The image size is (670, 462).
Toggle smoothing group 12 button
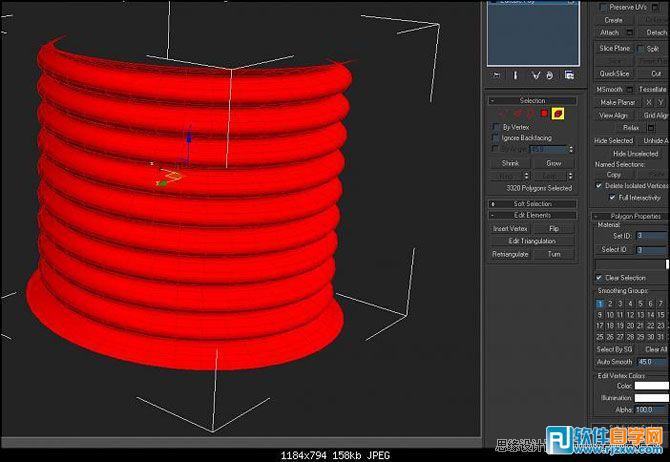pyautogui.click(x=630, y=315)
